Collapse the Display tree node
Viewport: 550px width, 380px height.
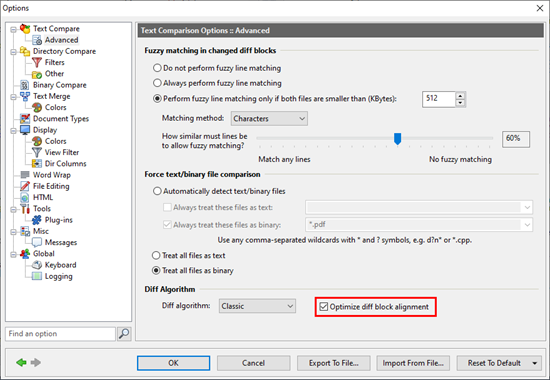tap(13, 131)
